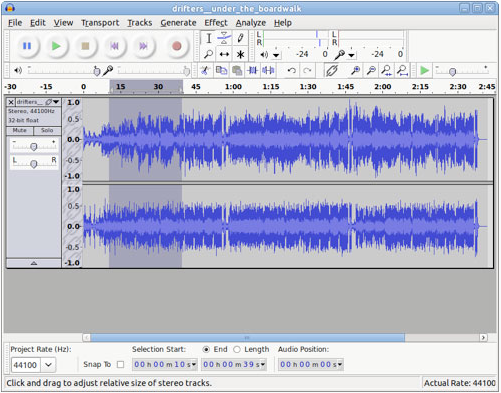Click the horizontal scrollbar thumb
The image size is (501, 393).
pos(248,338)
